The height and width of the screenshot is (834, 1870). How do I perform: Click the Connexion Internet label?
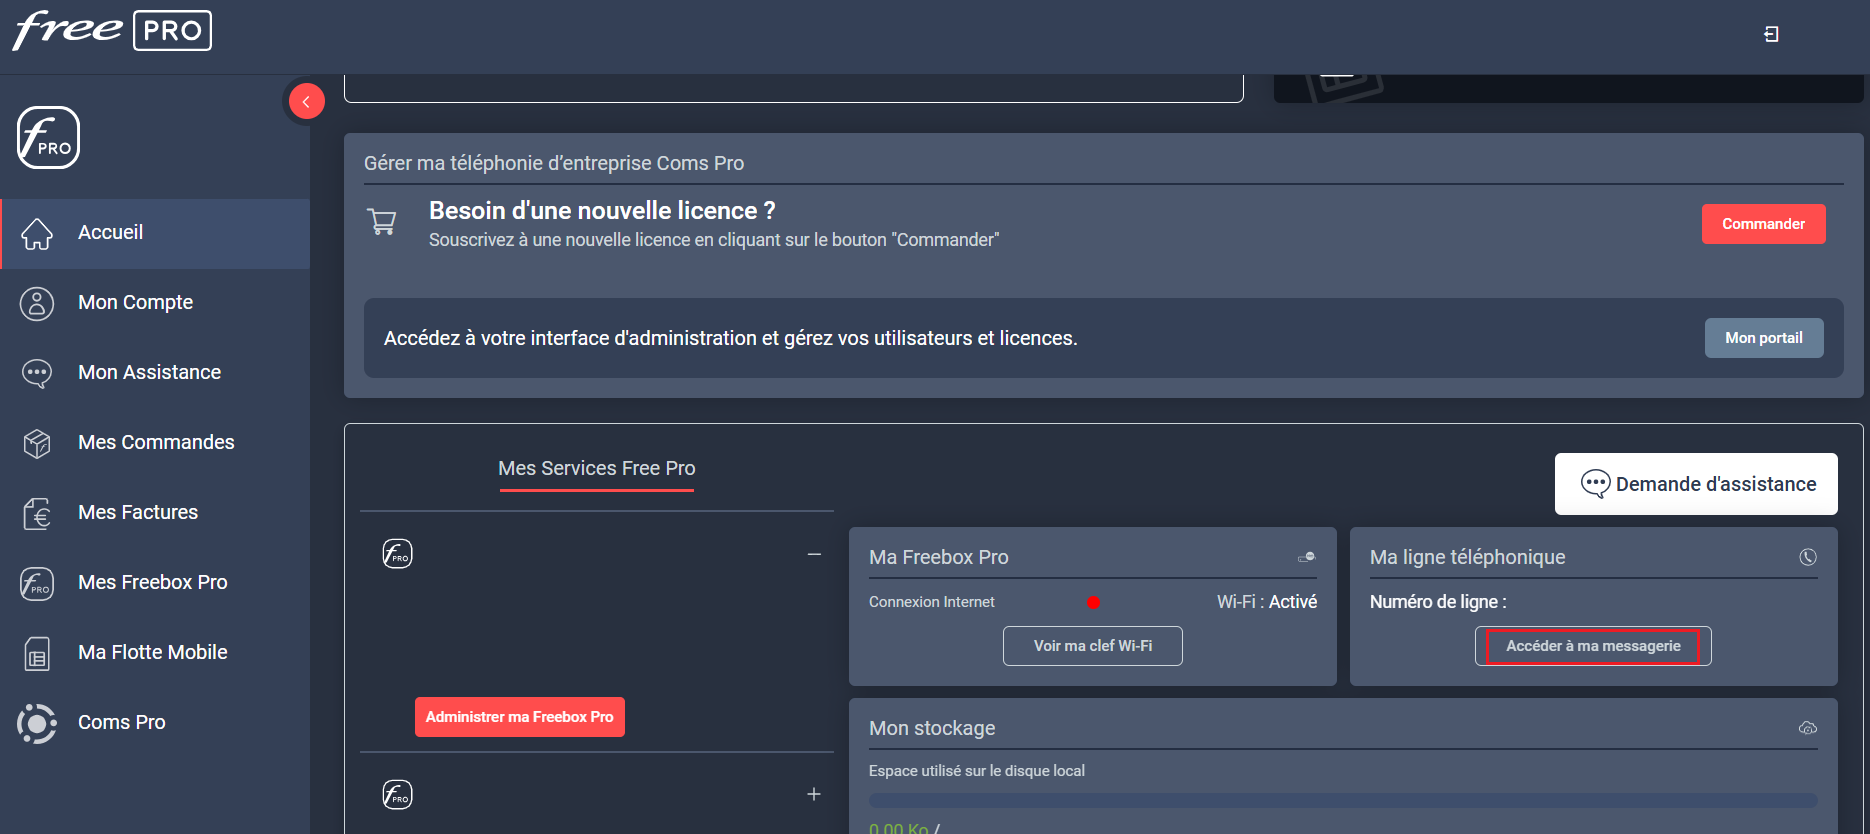[x=932, y=602]
